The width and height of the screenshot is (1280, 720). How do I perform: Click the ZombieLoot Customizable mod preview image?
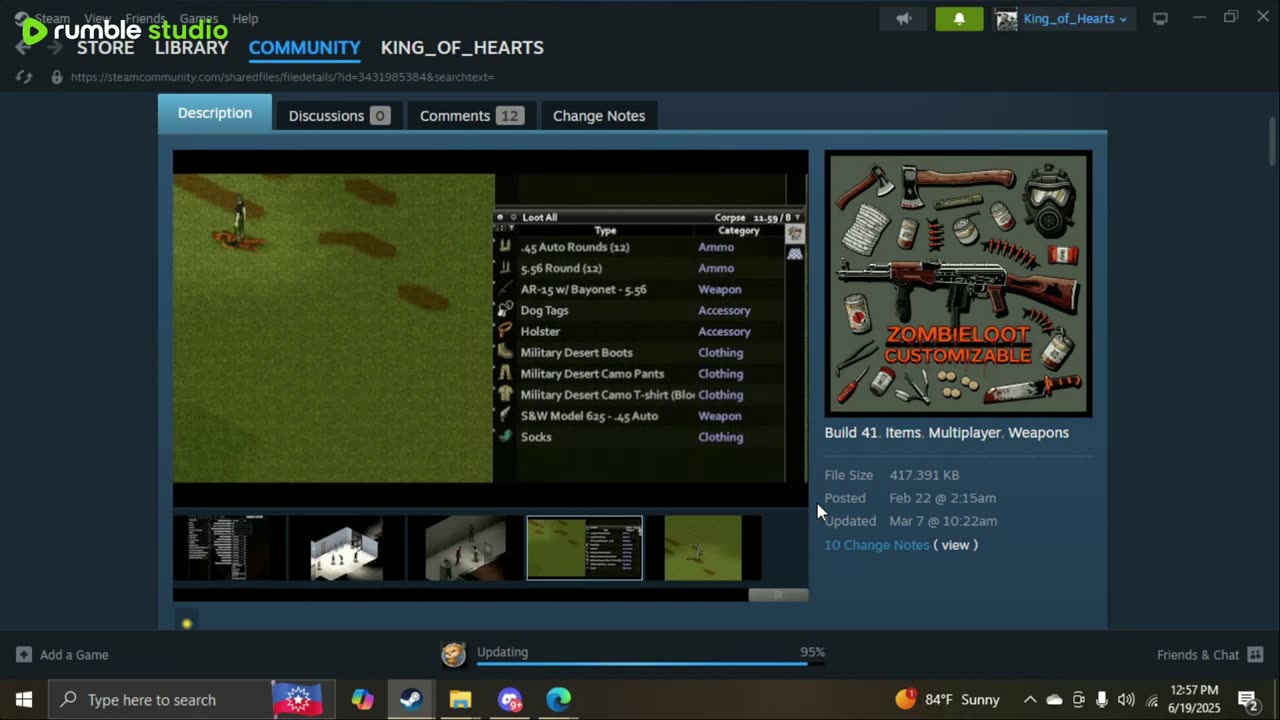click(958, 283)
